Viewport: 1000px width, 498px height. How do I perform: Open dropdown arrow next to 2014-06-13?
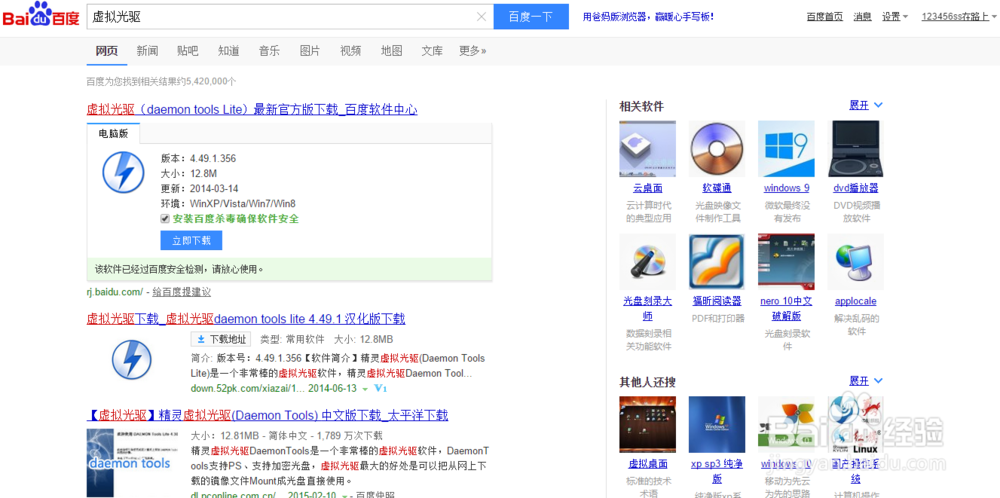[365, 388]
